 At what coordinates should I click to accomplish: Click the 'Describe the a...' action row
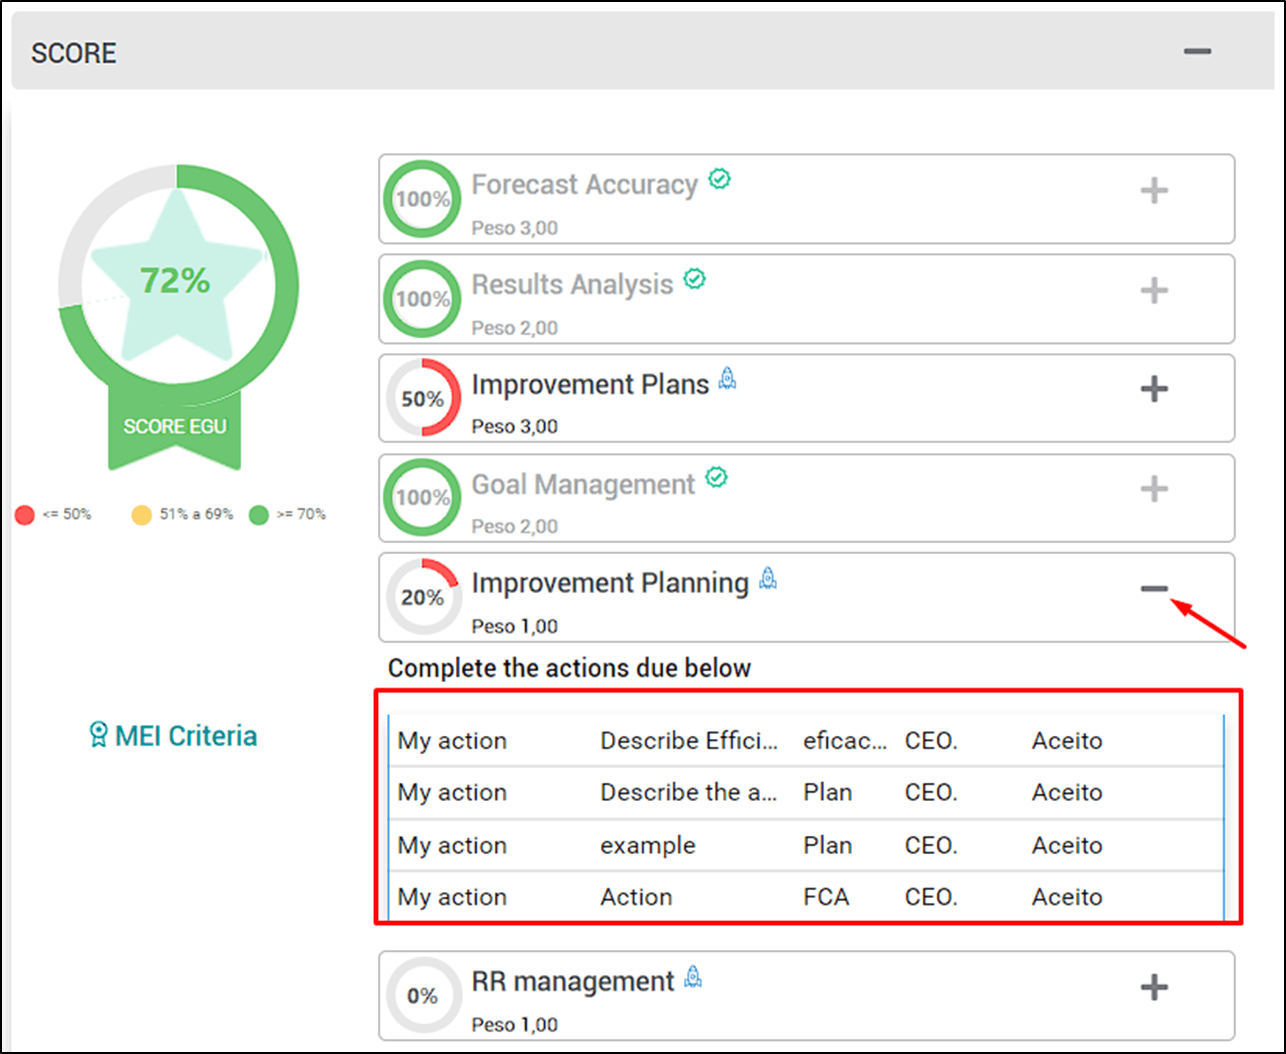tap(806, 793)
